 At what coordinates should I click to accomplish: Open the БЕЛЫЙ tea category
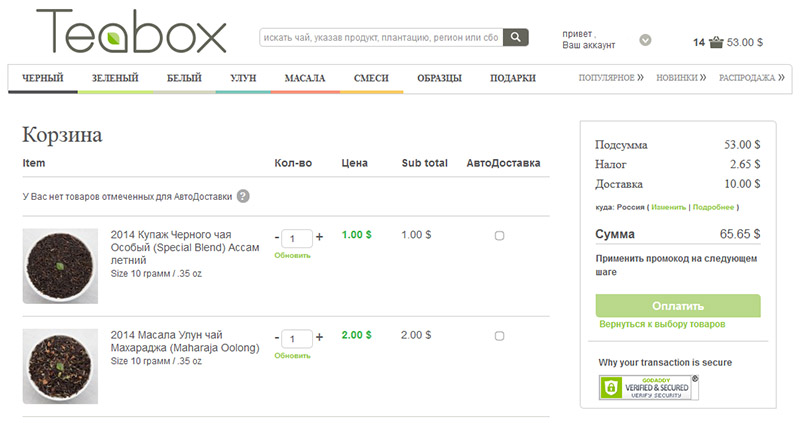(x=184, y=78)
